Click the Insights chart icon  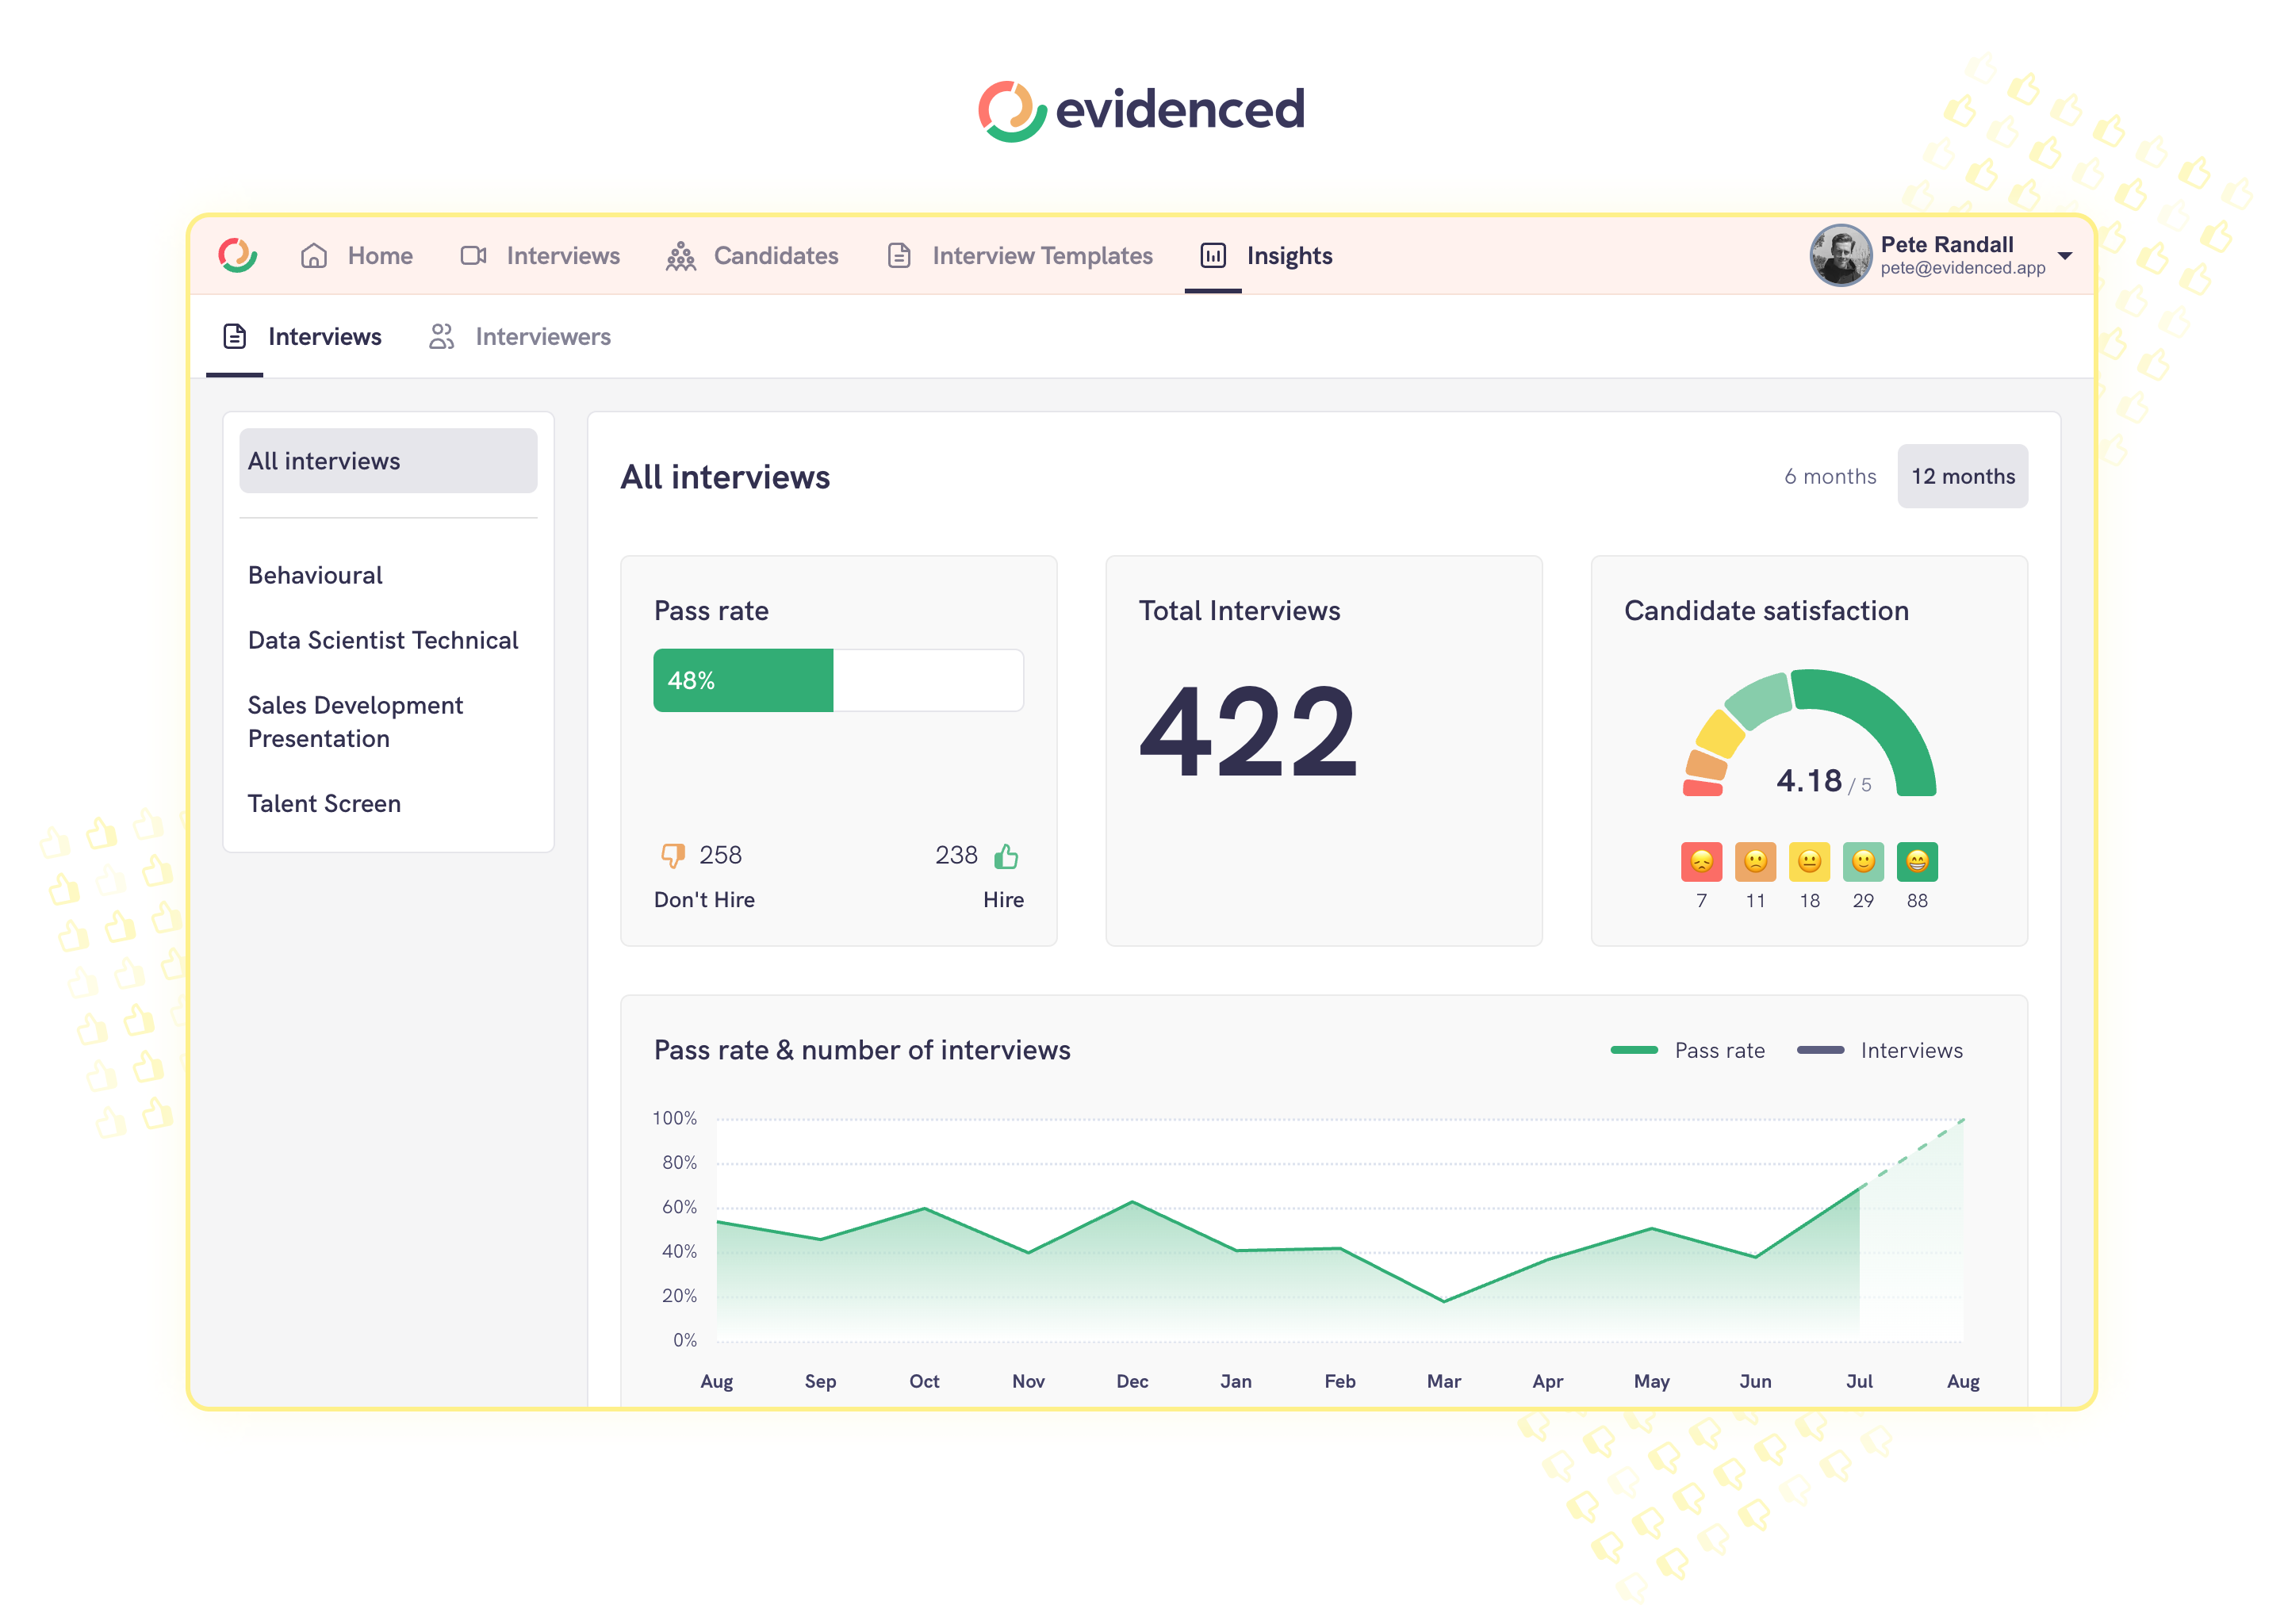click(1212, 256)
